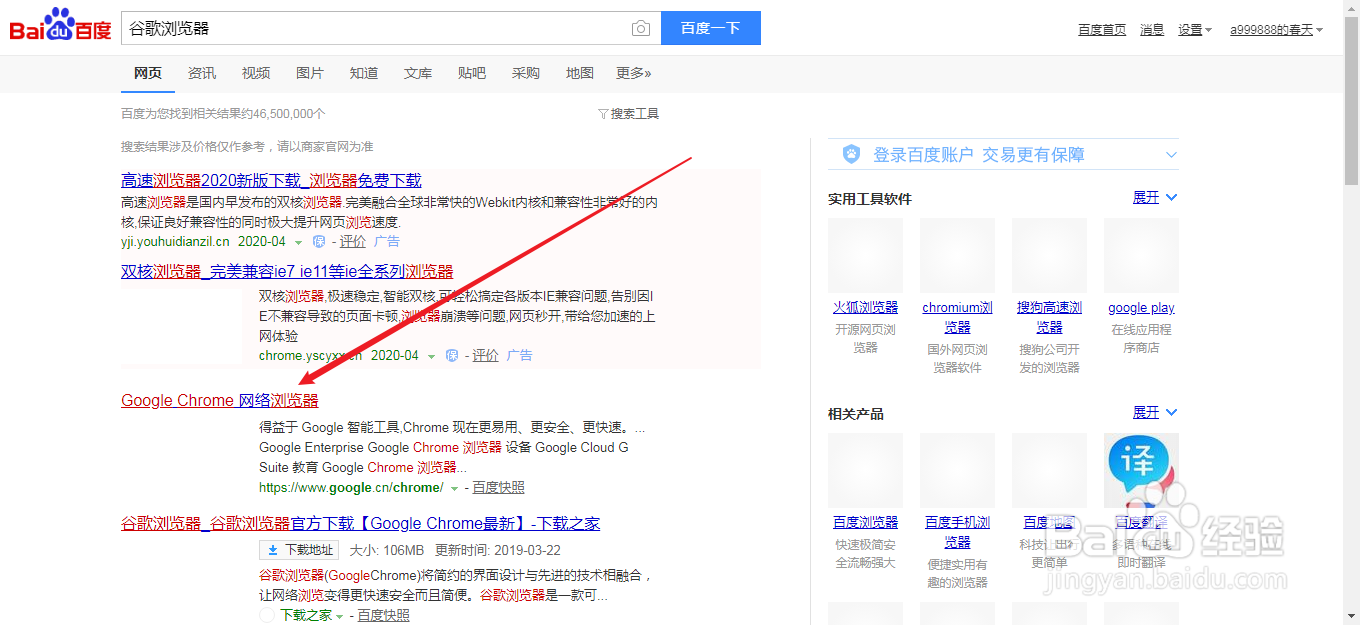1360x625 pixels.
Task: Click the chromium浏览器 thumbnail image
Action: [x=957, y=255]
